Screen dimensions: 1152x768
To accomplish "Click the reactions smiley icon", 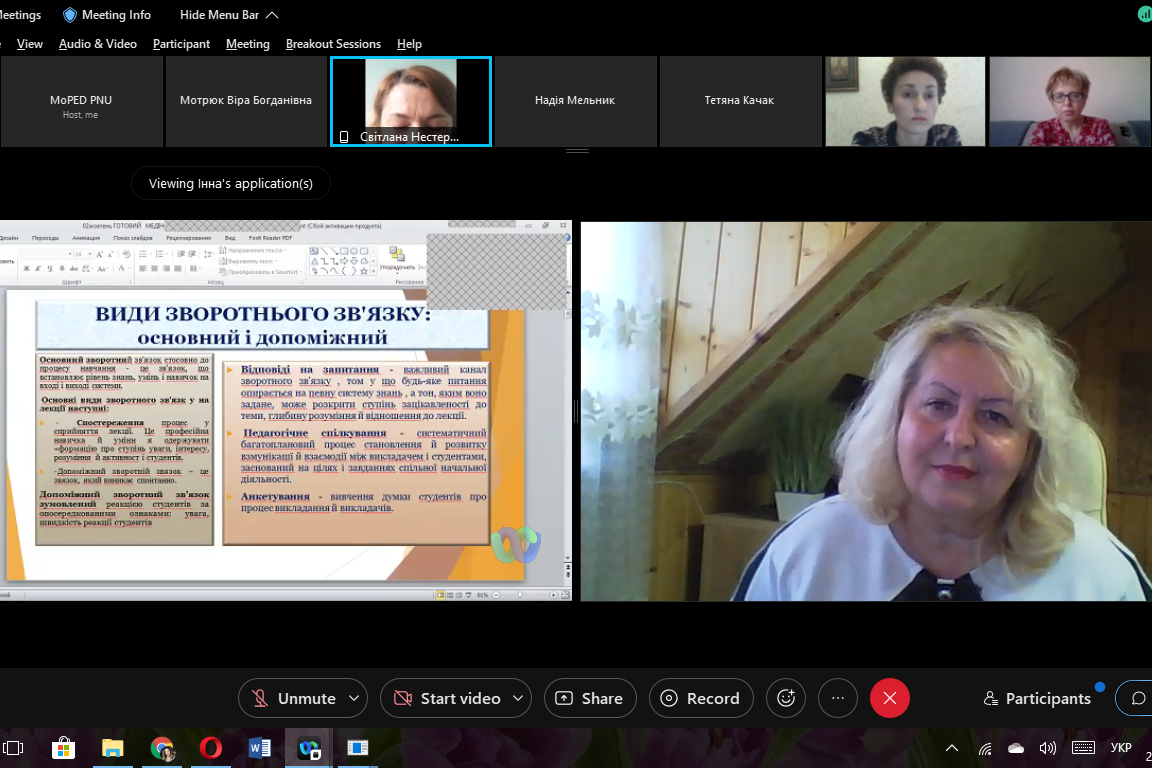I will click(x=786, y=698).
